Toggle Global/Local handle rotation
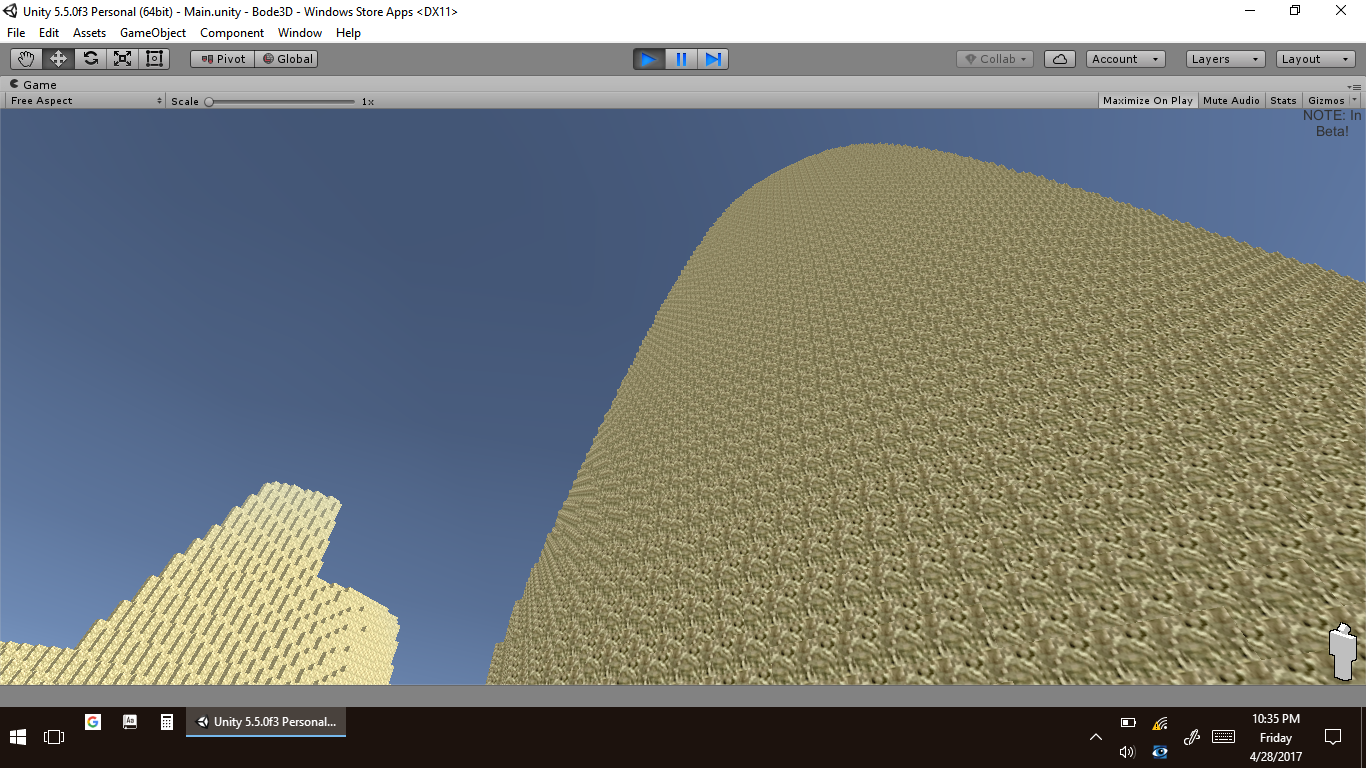Image resolution: width=1366 pixels, height=768 pixels. pyautogui.click(x=287, y=59)
